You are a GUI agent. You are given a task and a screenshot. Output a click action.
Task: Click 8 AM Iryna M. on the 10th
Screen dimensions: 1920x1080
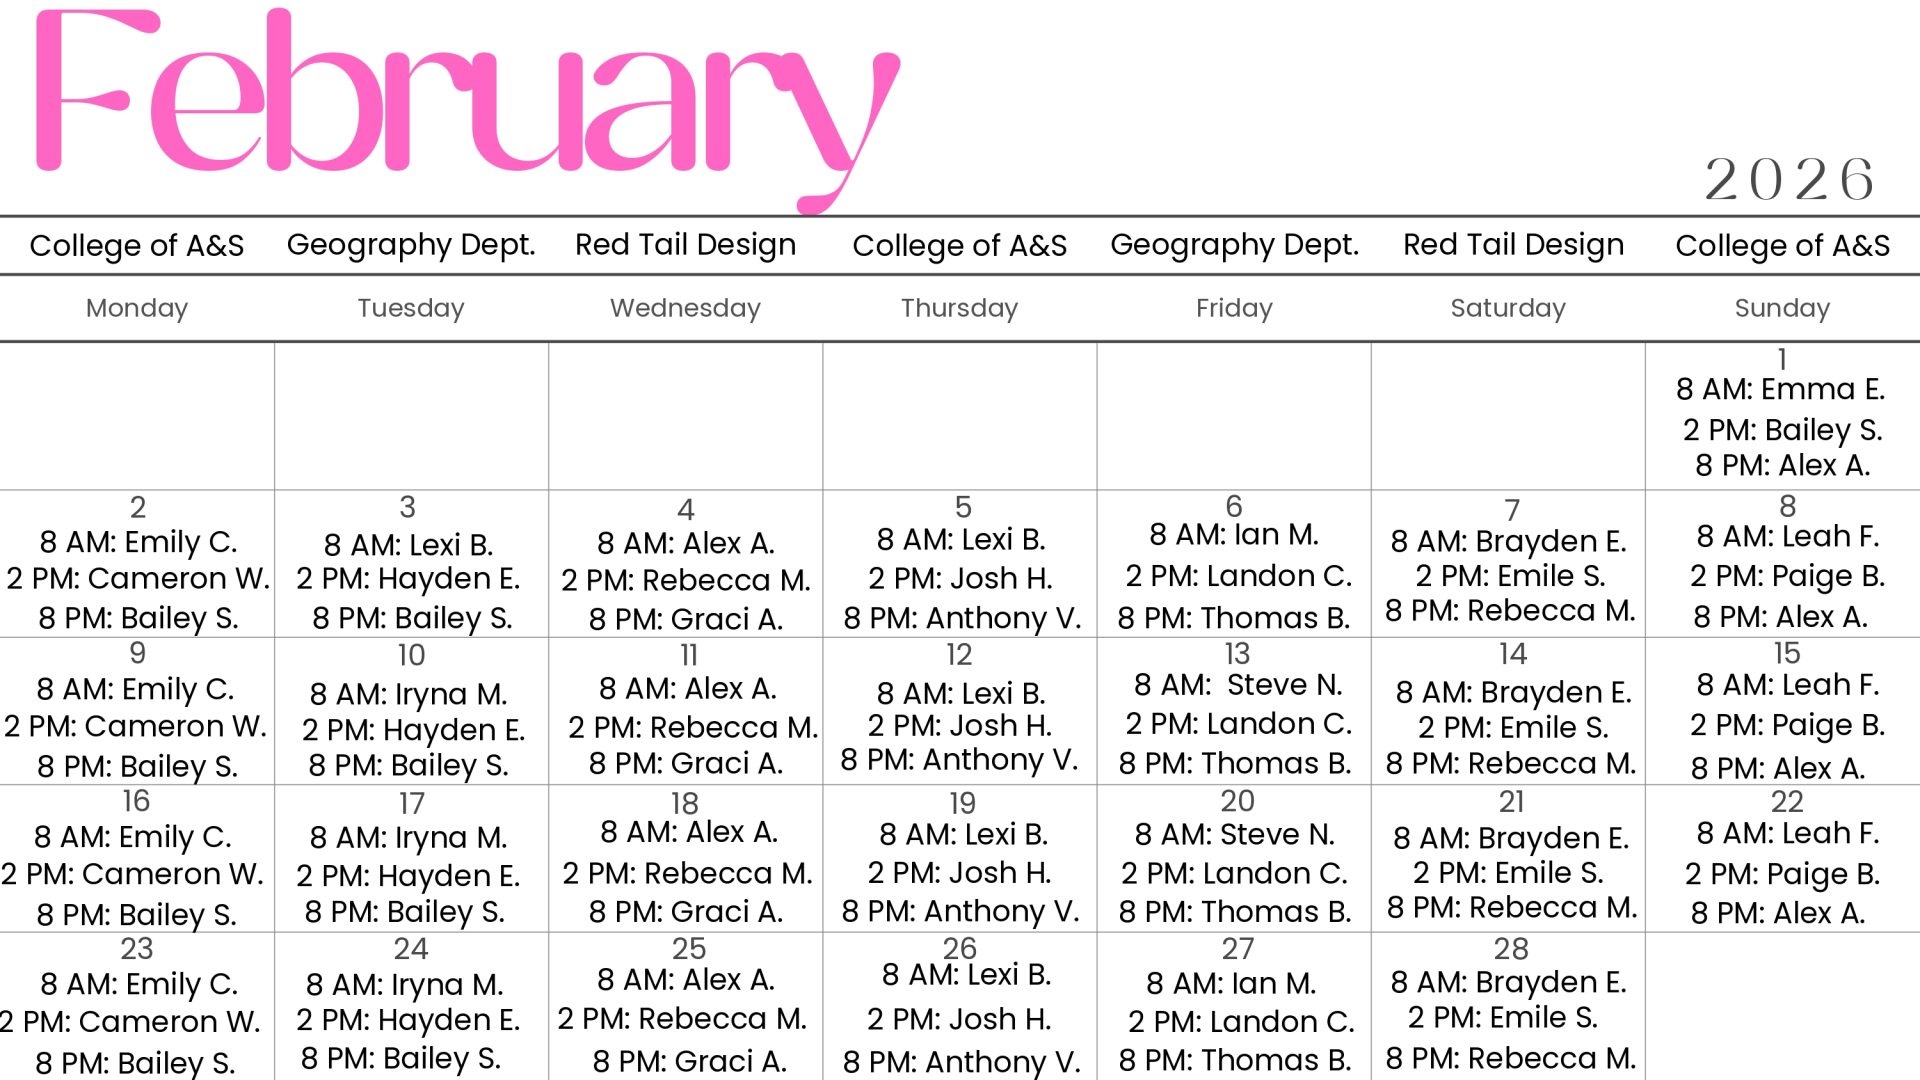pyautogui.click(x=408, y=693)
